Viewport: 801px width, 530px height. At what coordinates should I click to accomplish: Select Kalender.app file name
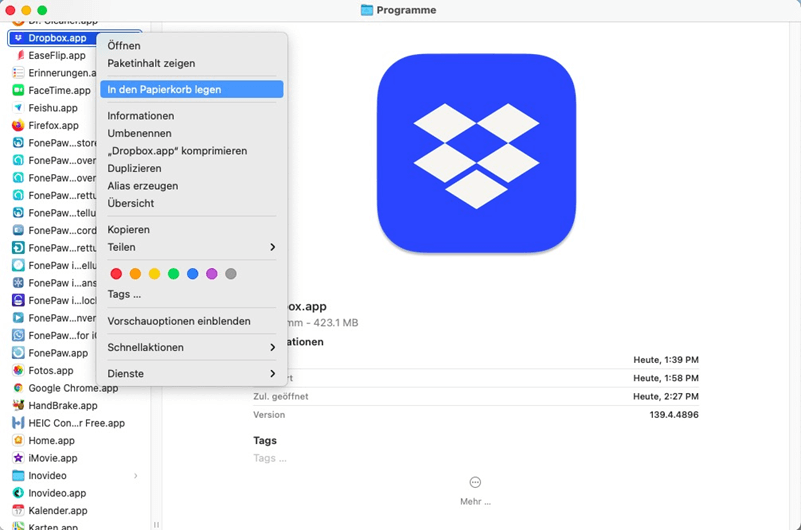pyautogui.click(x=58, y=511)
